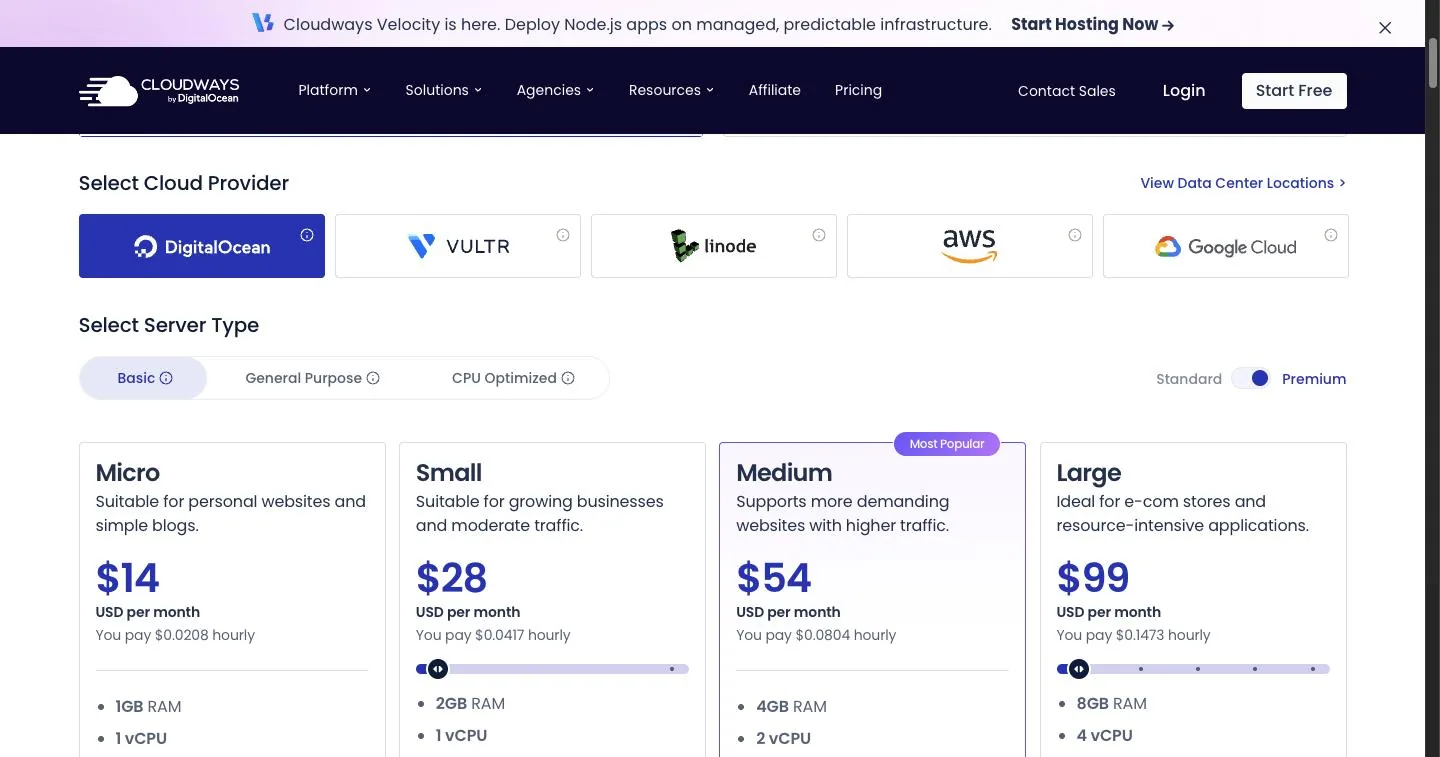
Task: Expand the Solutions menu
Action: coord(443,90)
